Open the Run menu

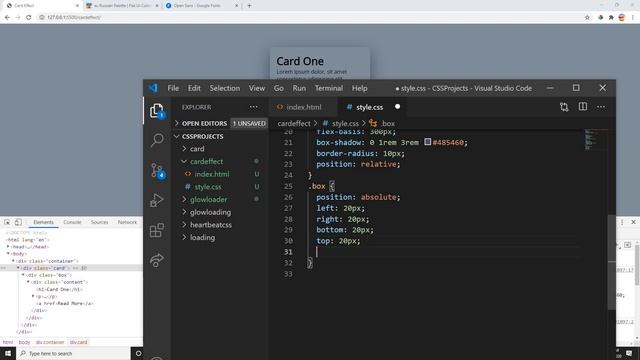click(299, 88)
